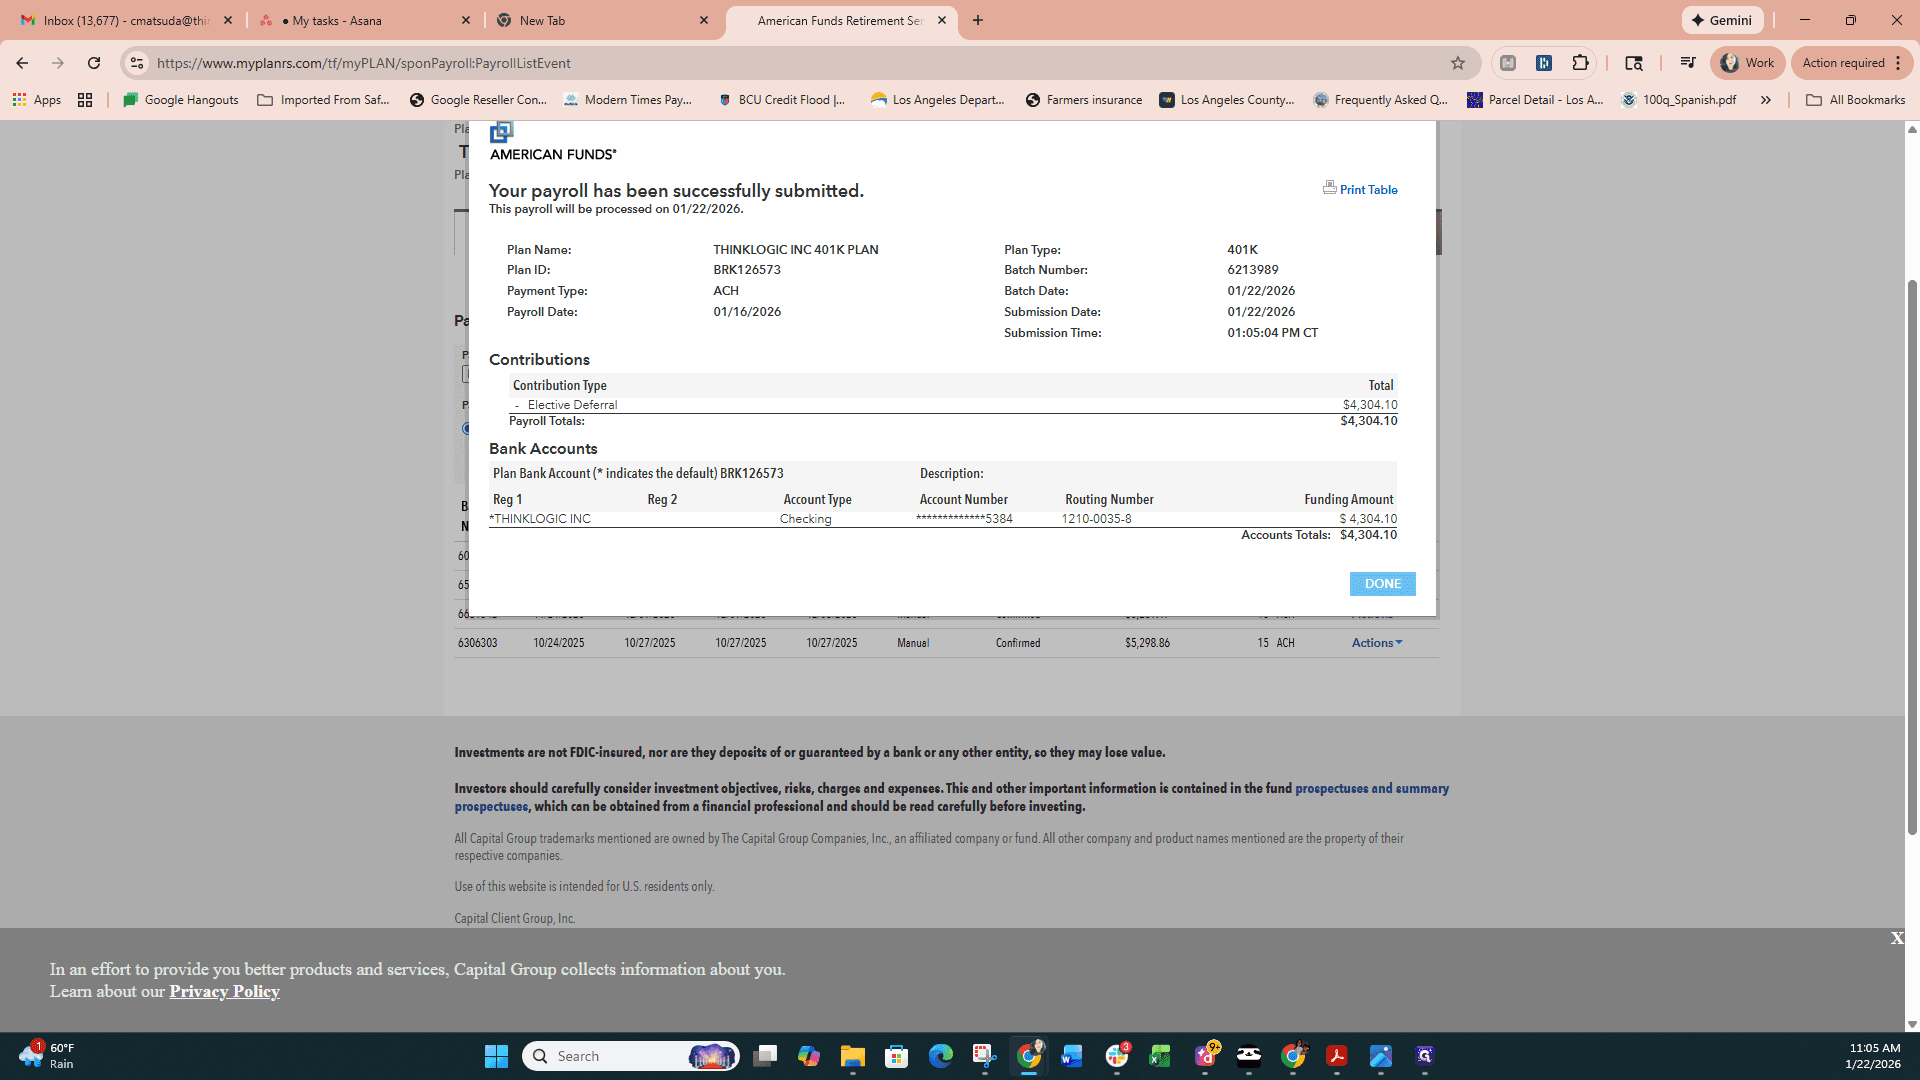Open Excel from the taskbar
Image resolution: width=1920 pixels, height=1080 pixels.
point(1160,1056)
